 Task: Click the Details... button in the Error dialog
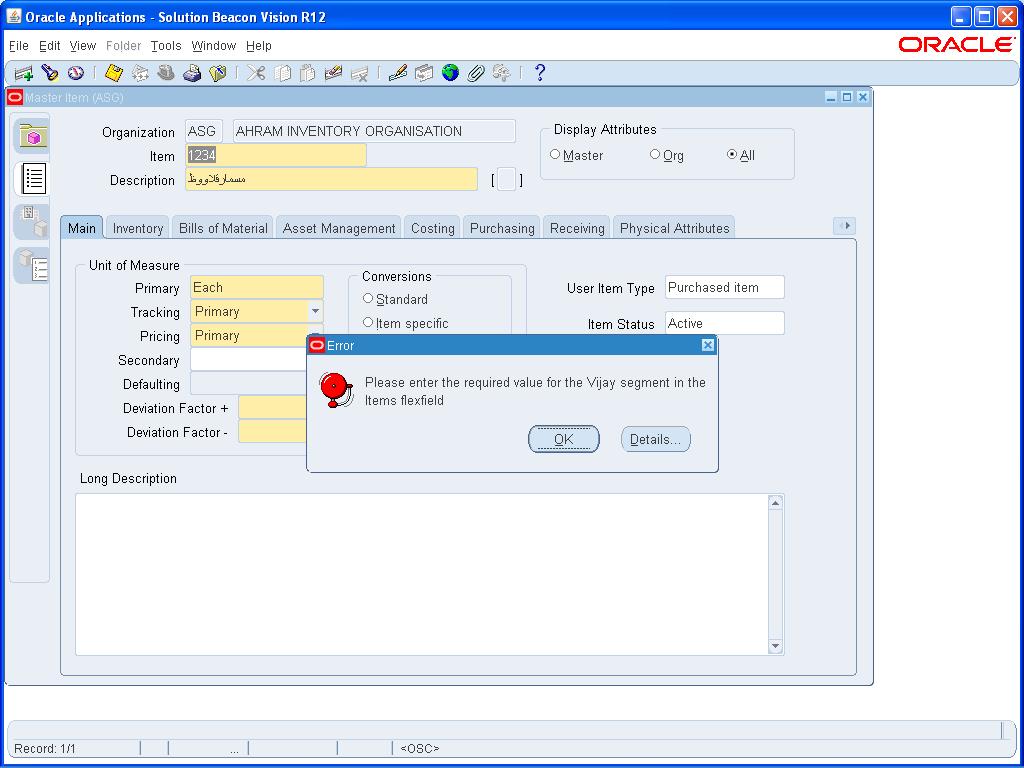tap(655, 439)
